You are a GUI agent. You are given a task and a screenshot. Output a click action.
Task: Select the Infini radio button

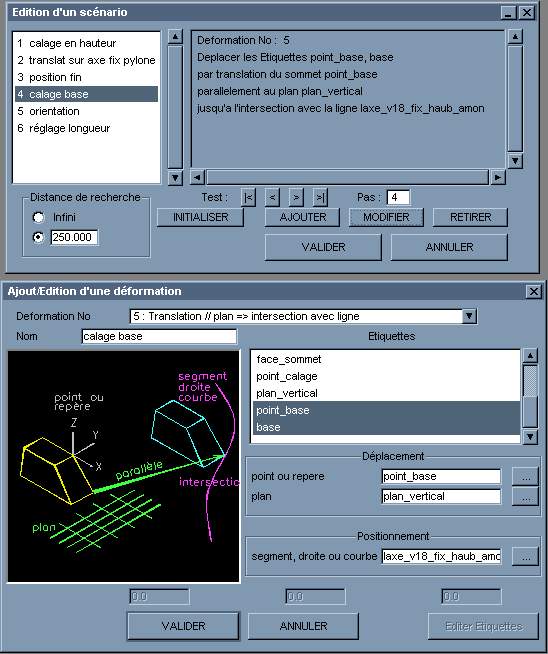point(38,217)
